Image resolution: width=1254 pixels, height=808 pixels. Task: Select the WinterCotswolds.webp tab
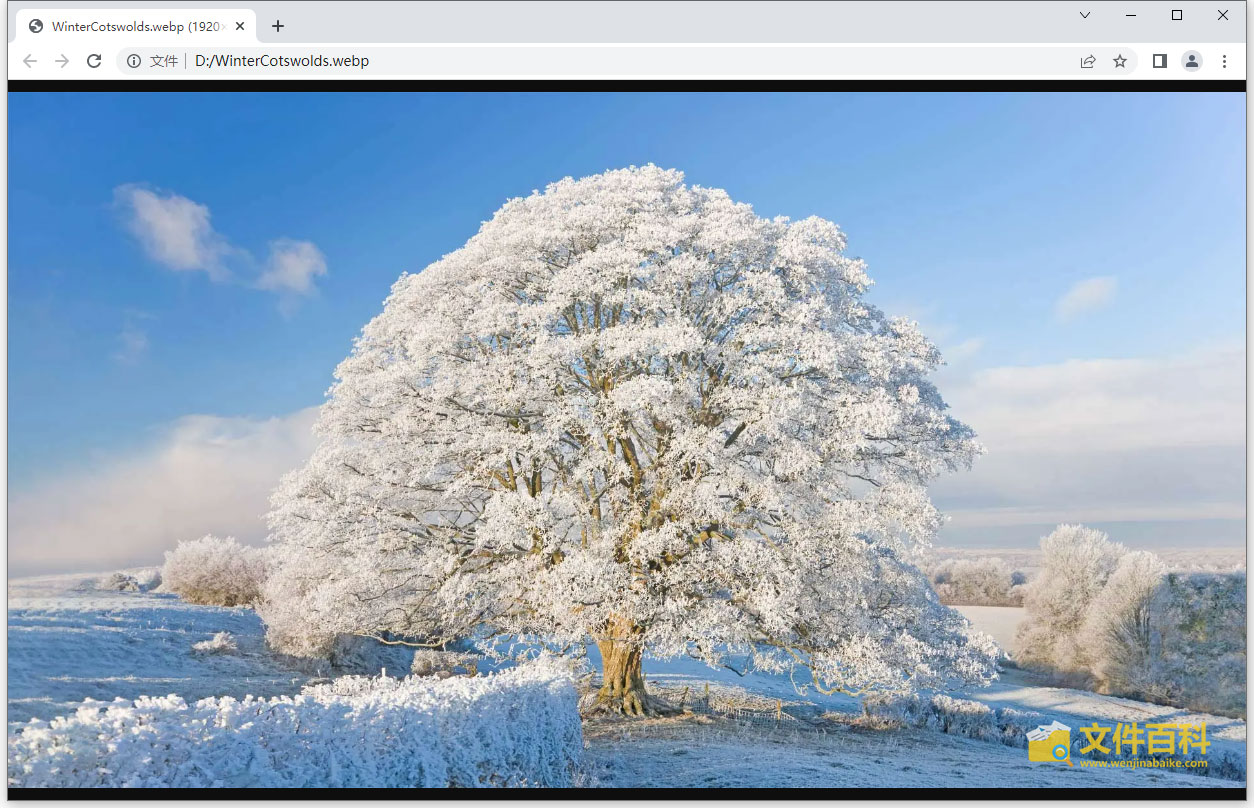[136, 26]
